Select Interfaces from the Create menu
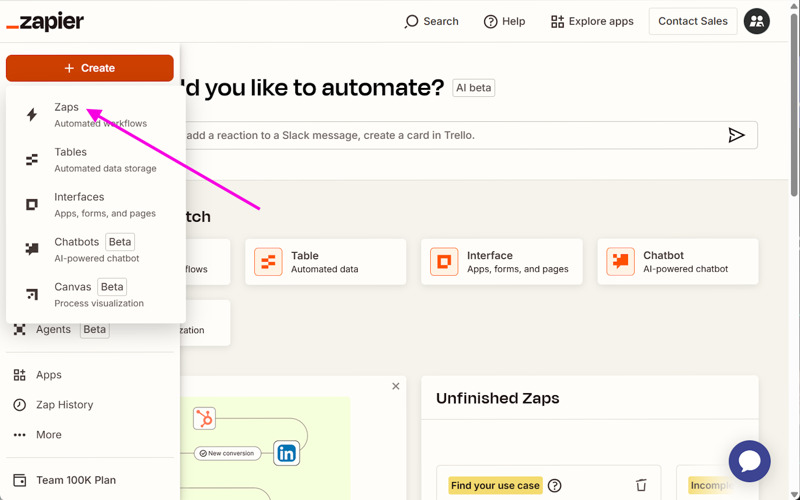 coord(96,205)
